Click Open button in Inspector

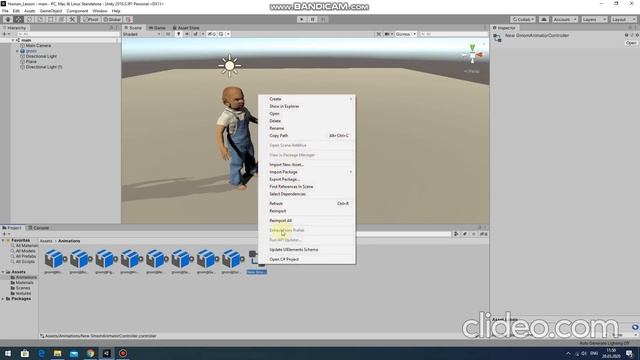(x=631, y=43)
